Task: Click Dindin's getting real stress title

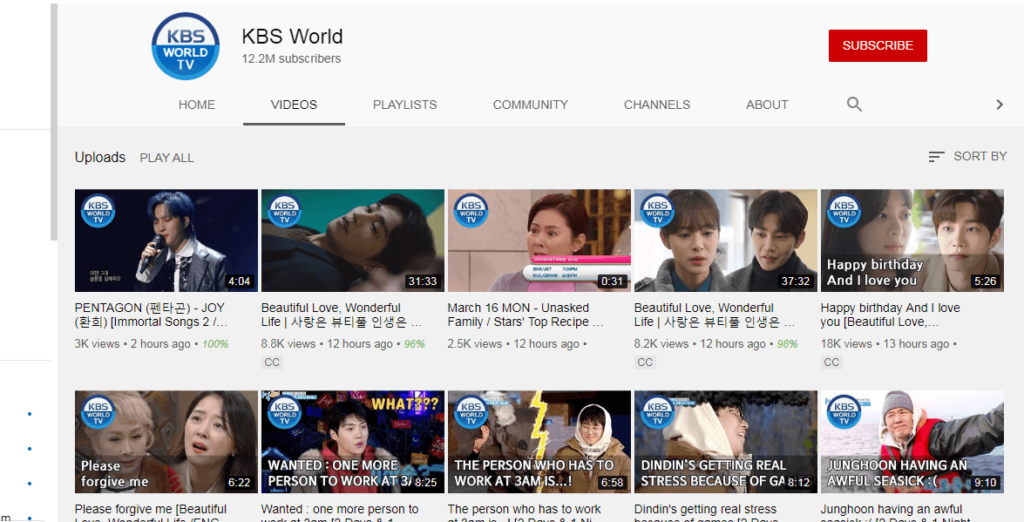Action: [705, 515]
